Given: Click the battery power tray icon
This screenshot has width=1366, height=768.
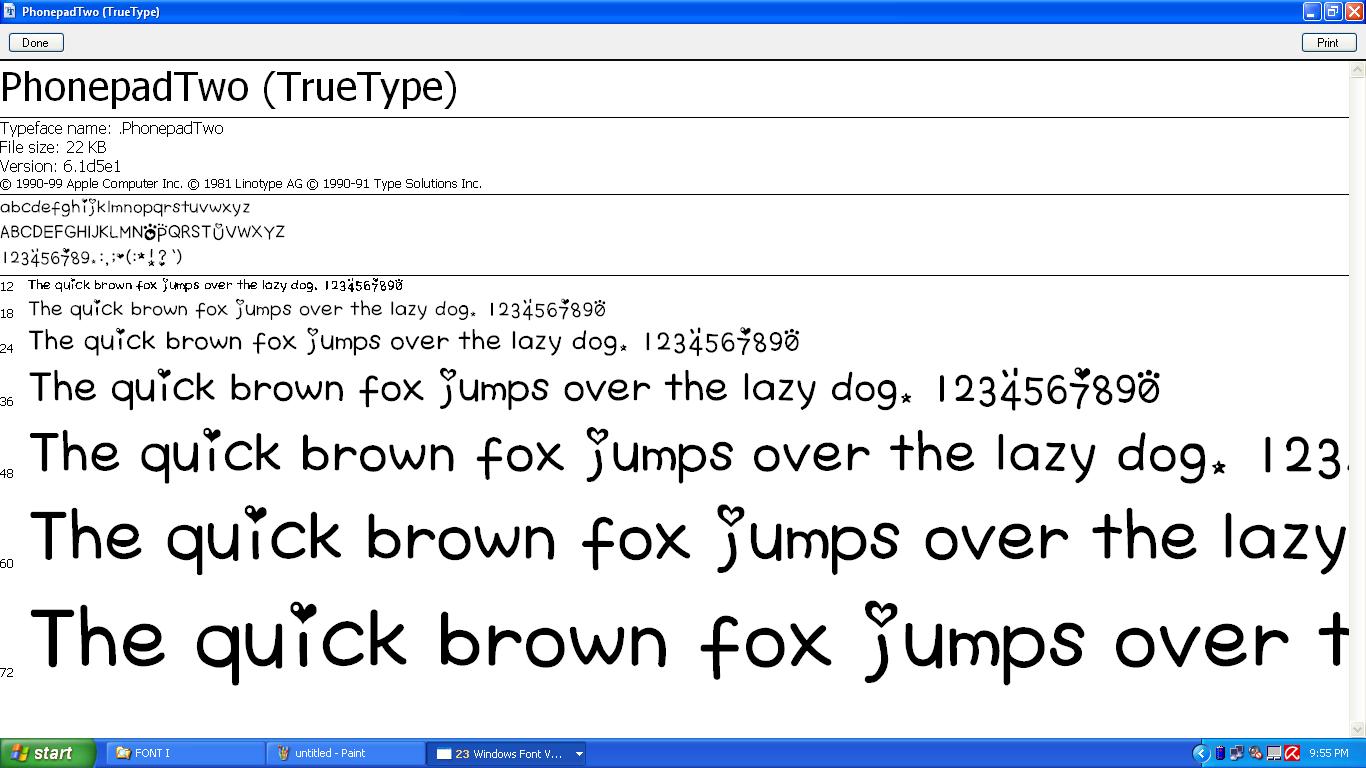Looking at the screenshot, I should coord(1220,753).
